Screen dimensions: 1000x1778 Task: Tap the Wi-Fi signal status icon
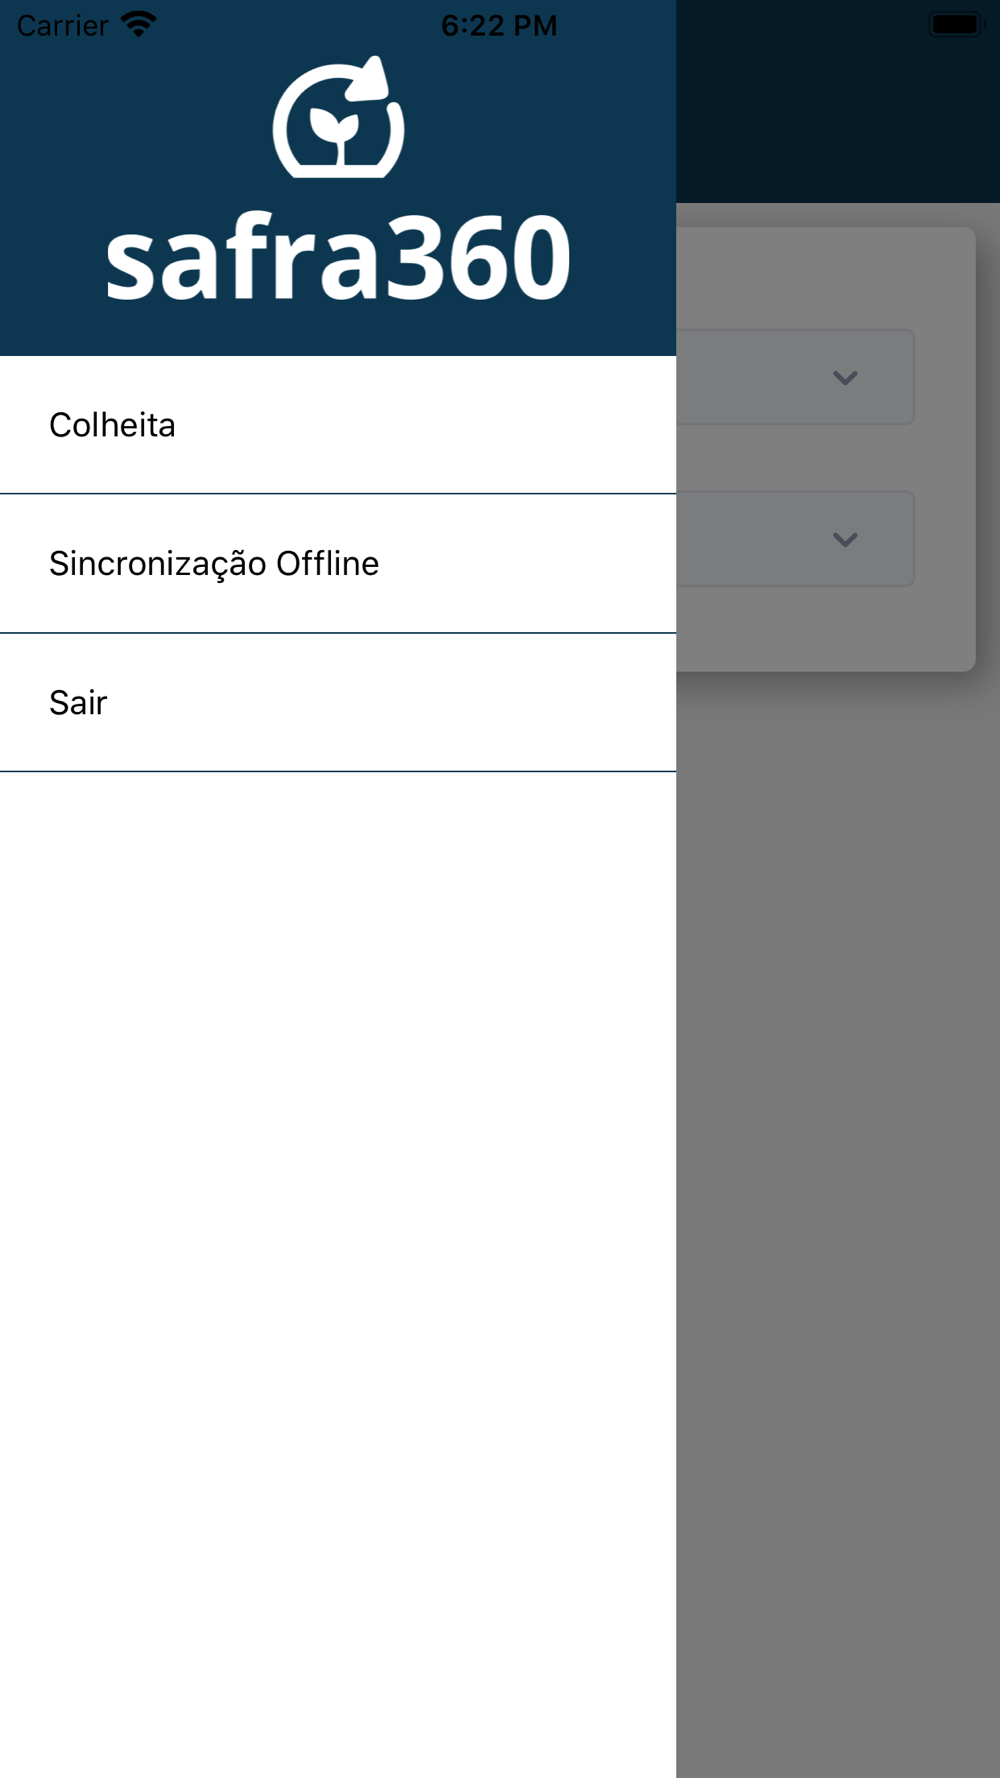(x=139, y=24)
